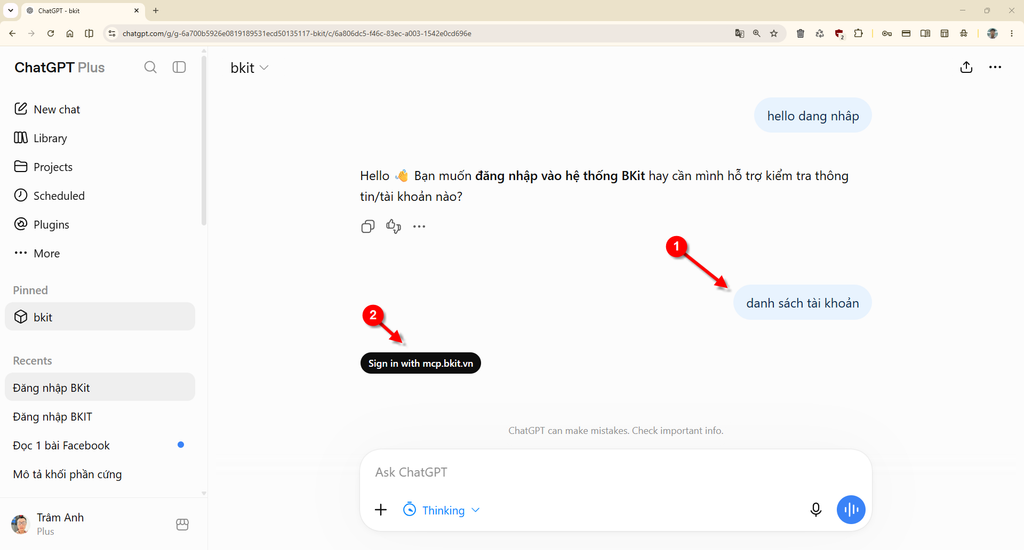
Task: Go forward with the browser forward arrow
Action: (x=31, y=33)
